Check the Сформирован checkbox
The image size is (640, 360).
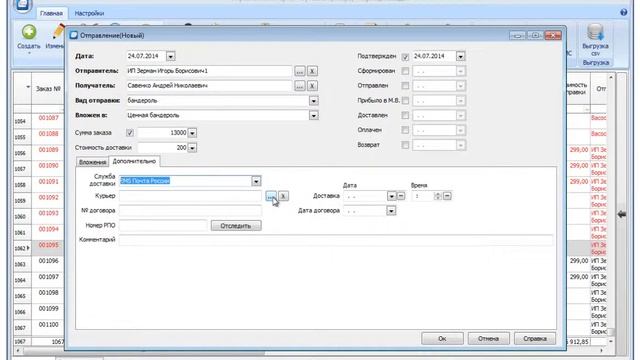pyautogui.click(x=405, y=71)
